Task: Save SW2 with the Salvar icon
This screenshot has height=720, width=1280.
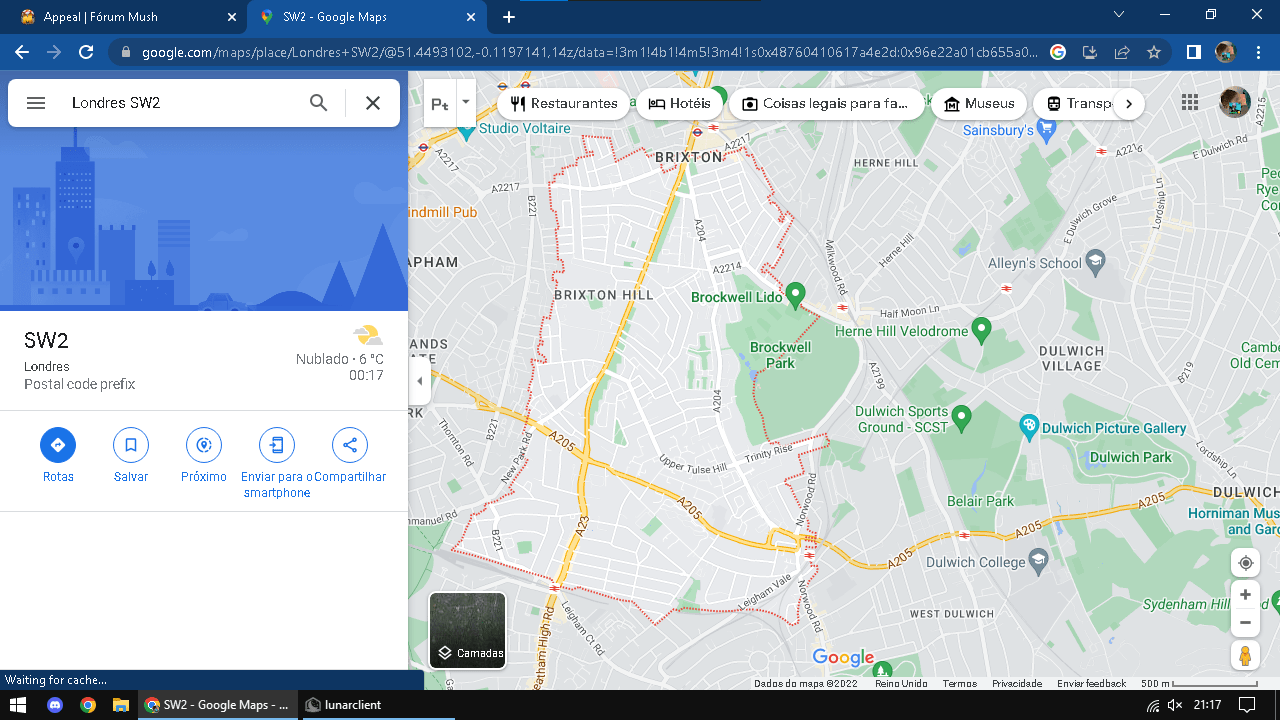Action: [131, 445]
